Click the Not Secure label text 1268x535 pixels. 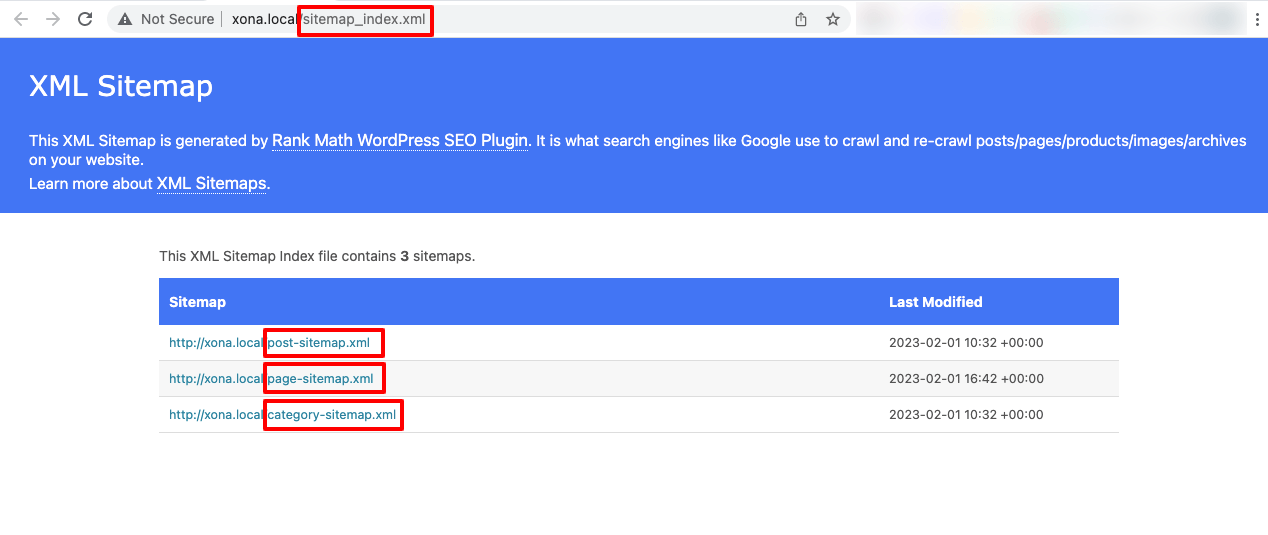177,19
